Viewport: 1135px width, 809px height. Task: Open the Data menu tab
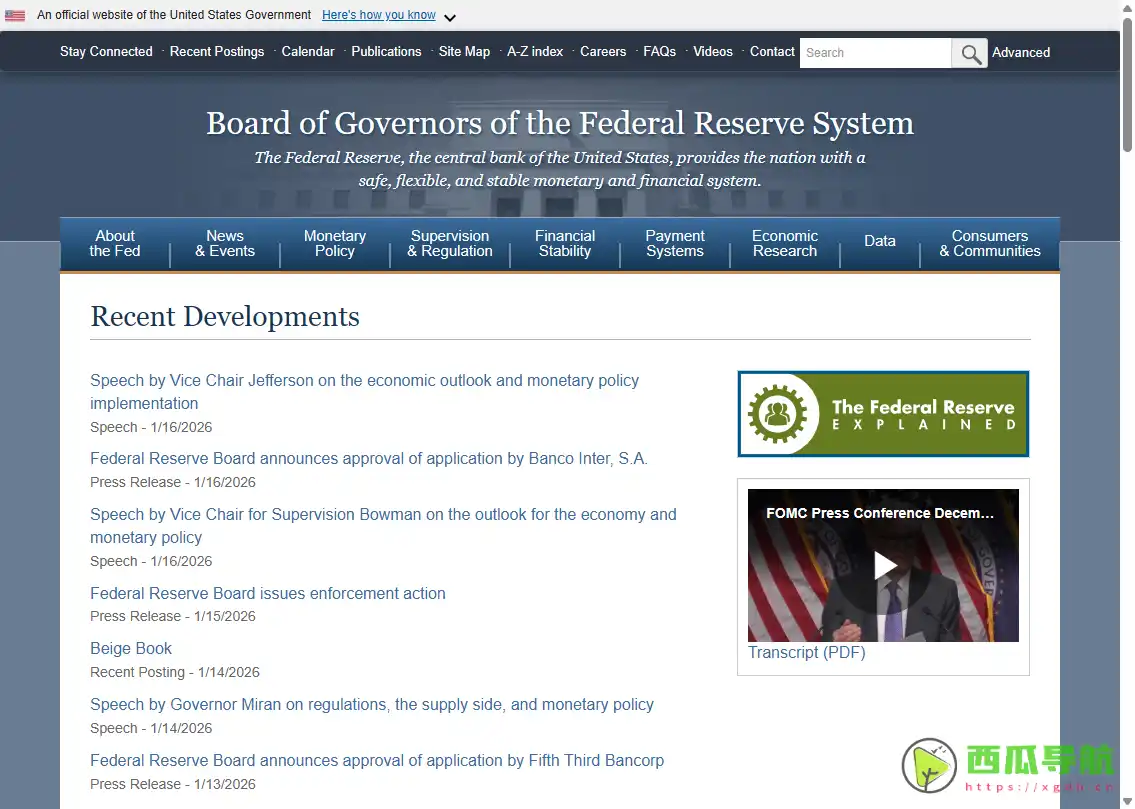tap(880, 241)
